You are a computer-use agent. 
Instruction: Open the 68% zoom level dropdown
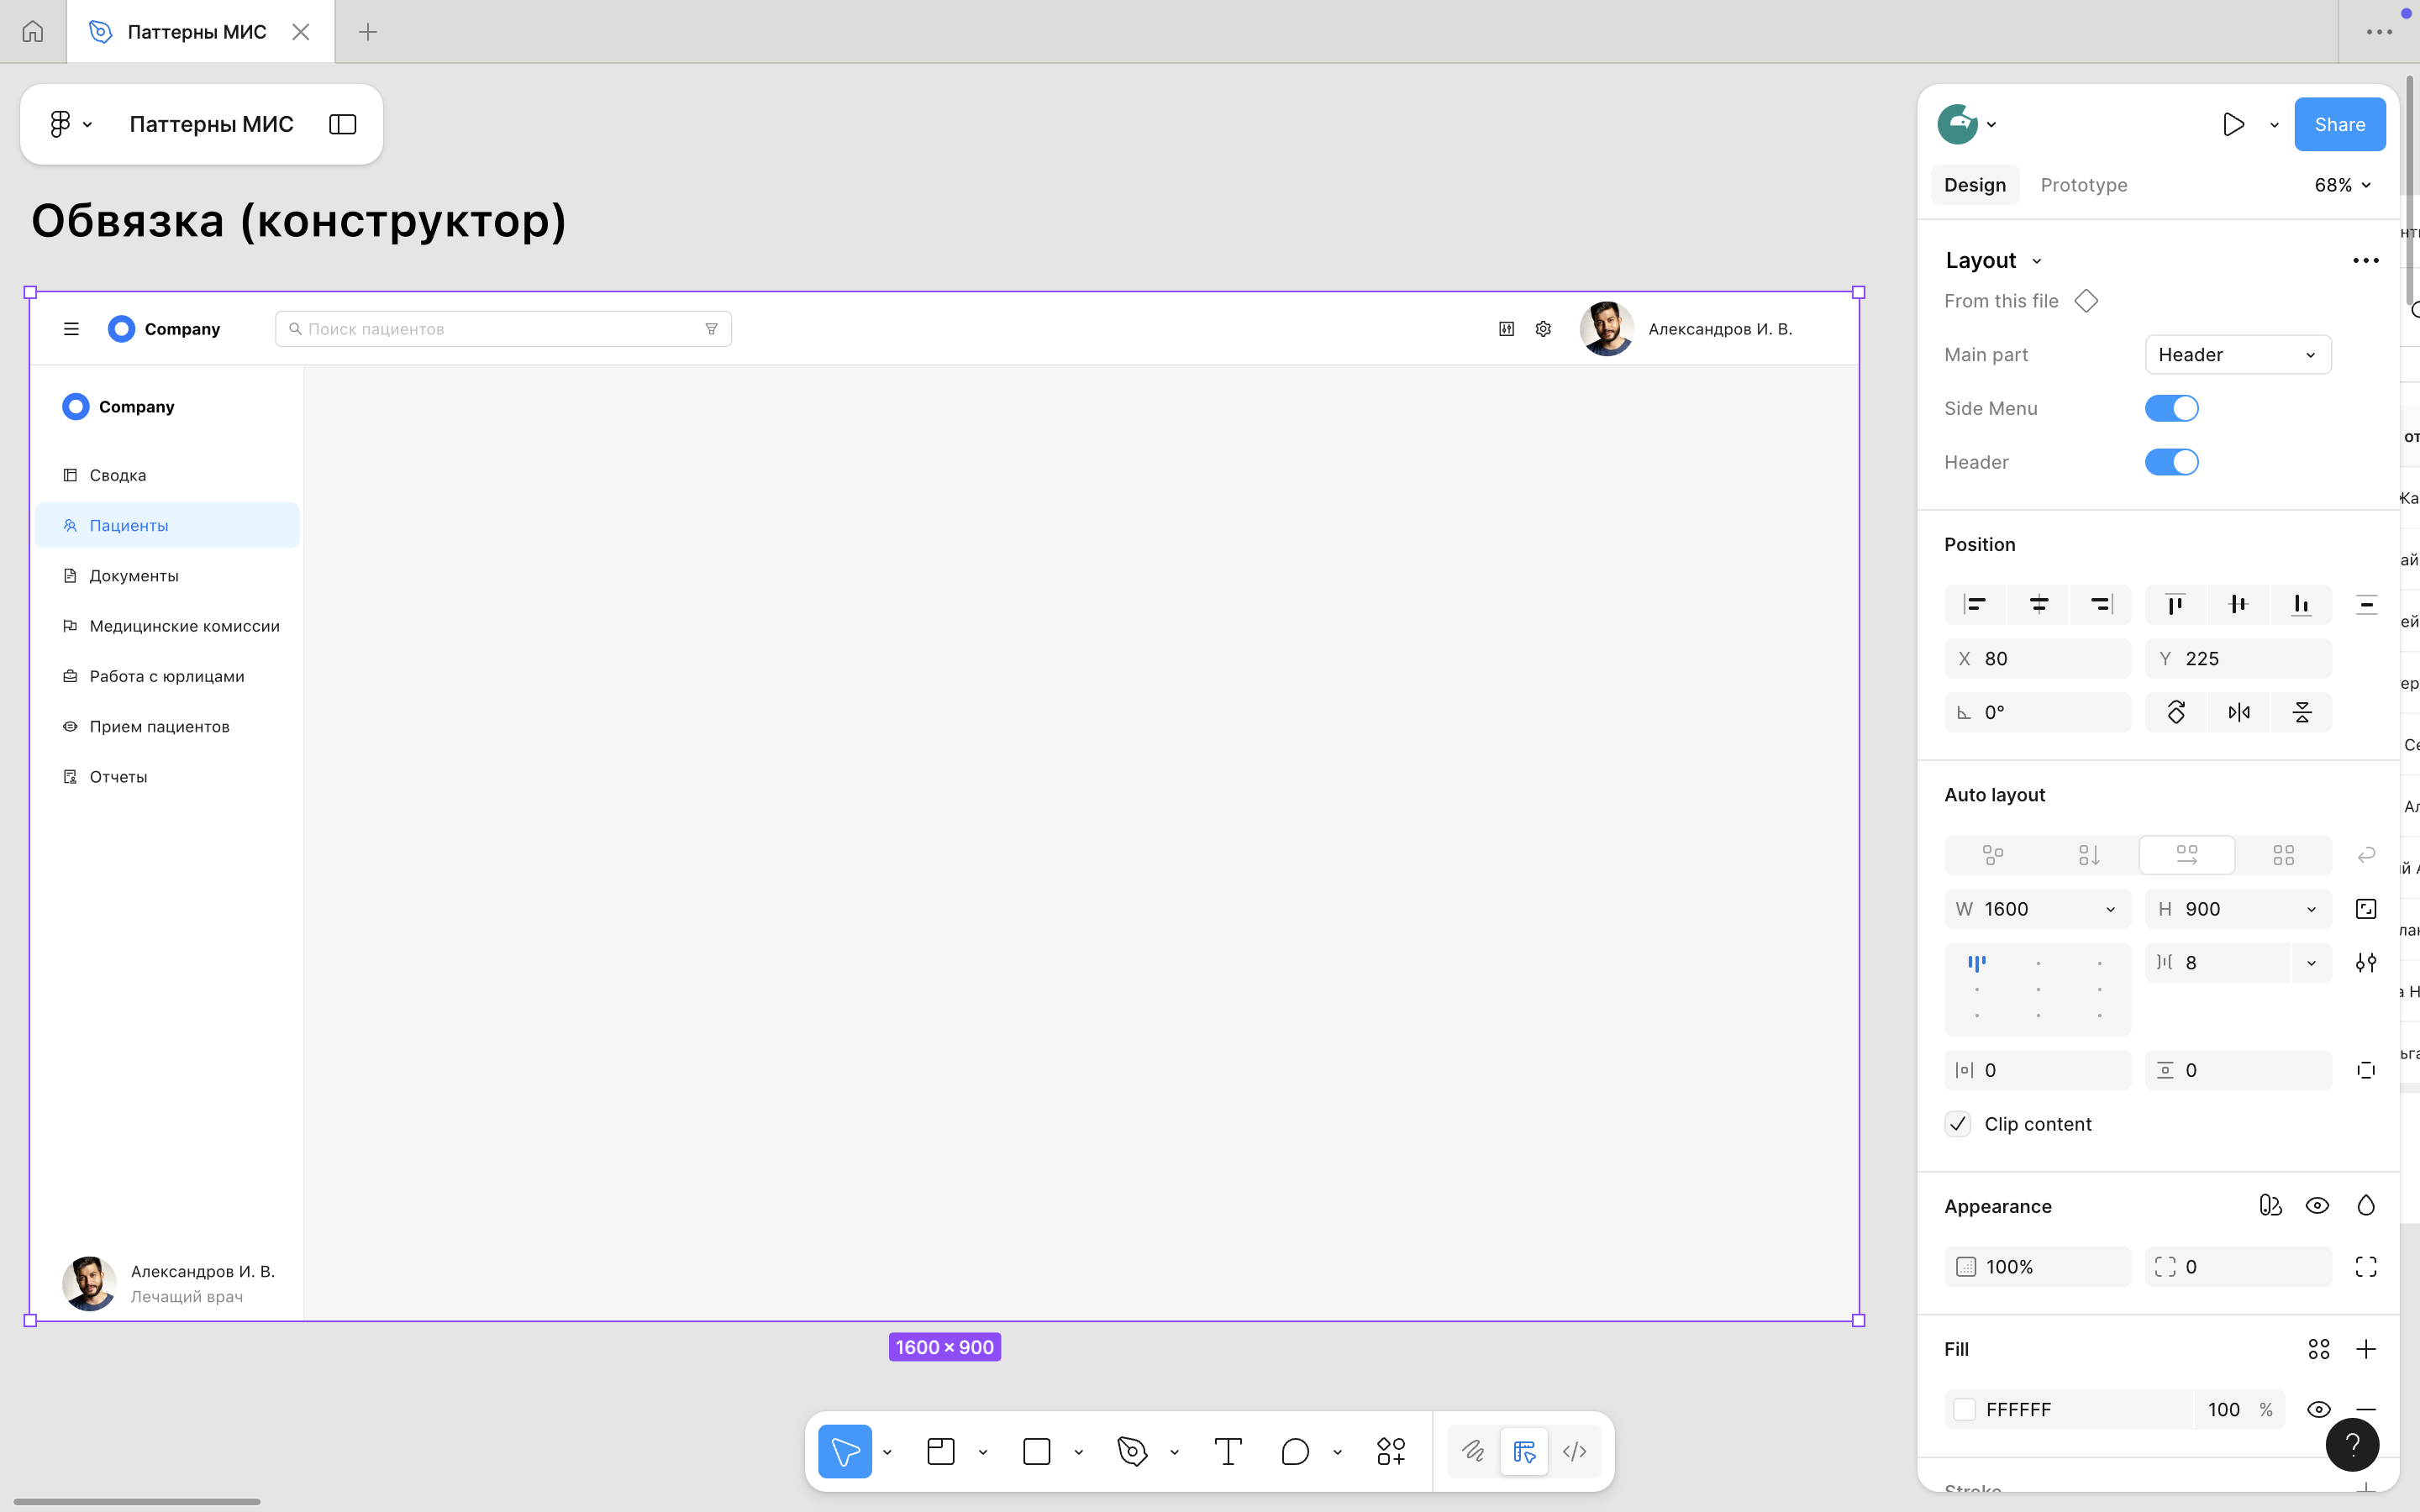coord(2343,185)
